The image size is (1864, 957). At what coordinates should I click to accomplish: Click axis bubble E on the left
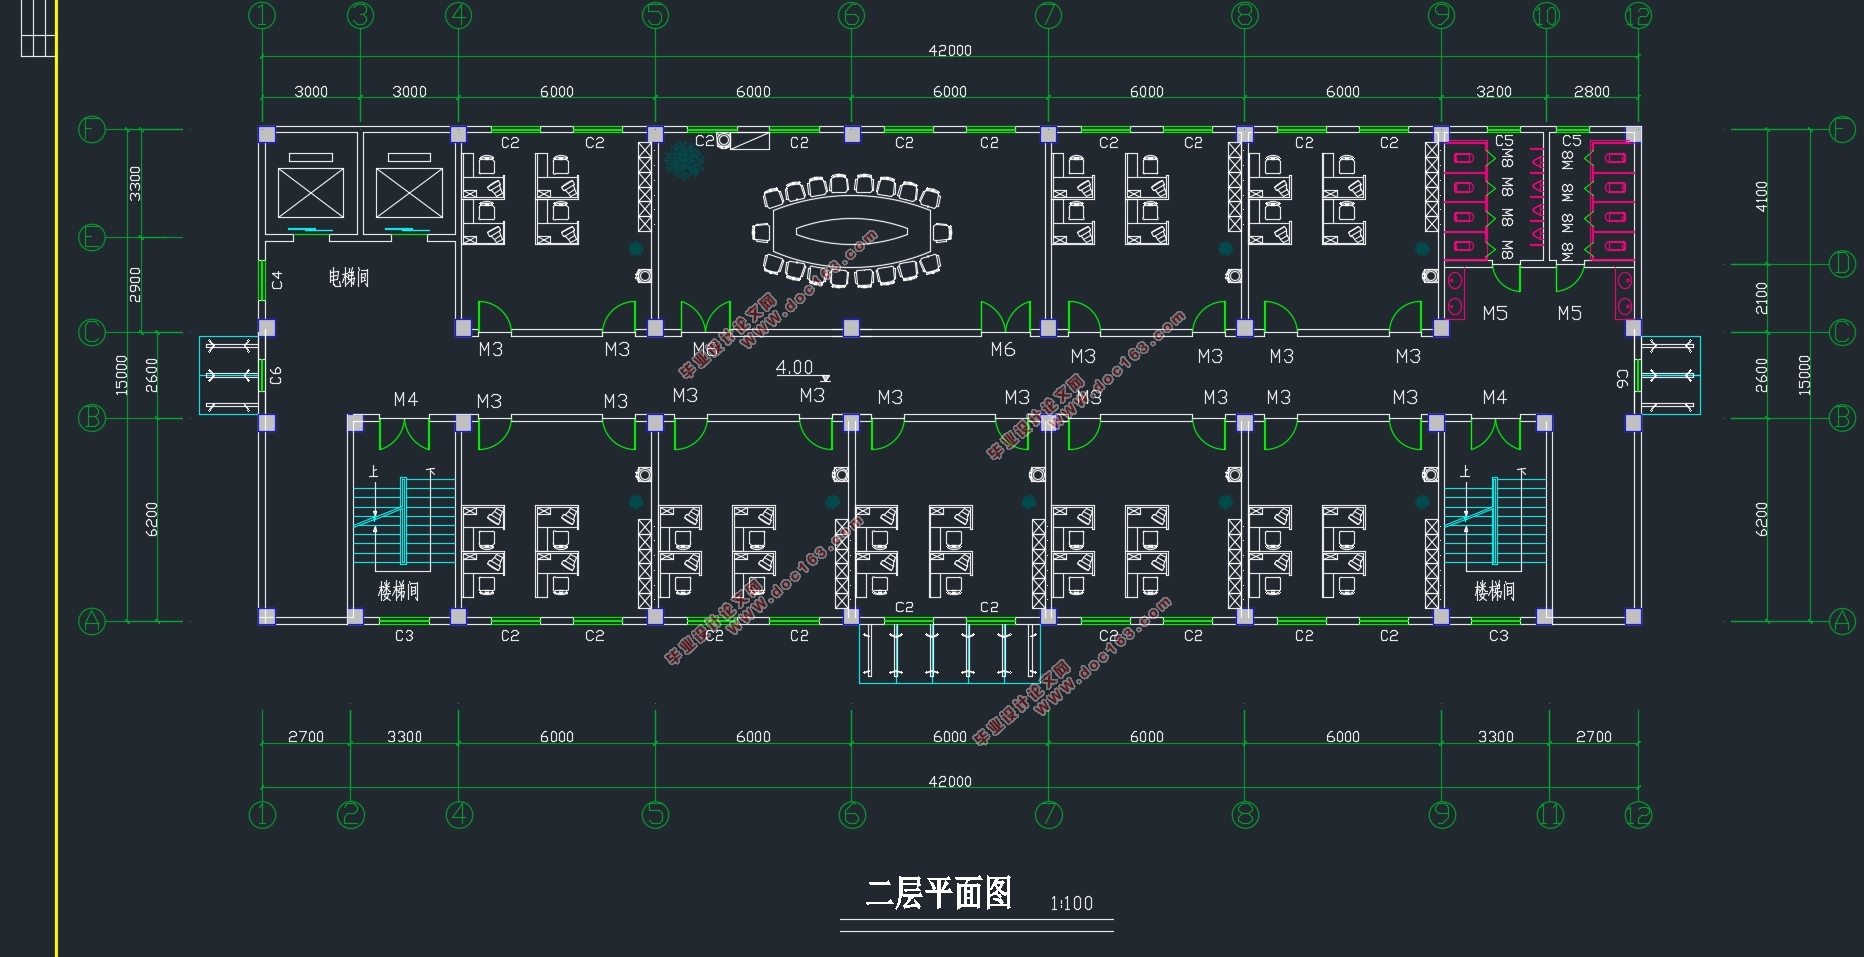92,237
